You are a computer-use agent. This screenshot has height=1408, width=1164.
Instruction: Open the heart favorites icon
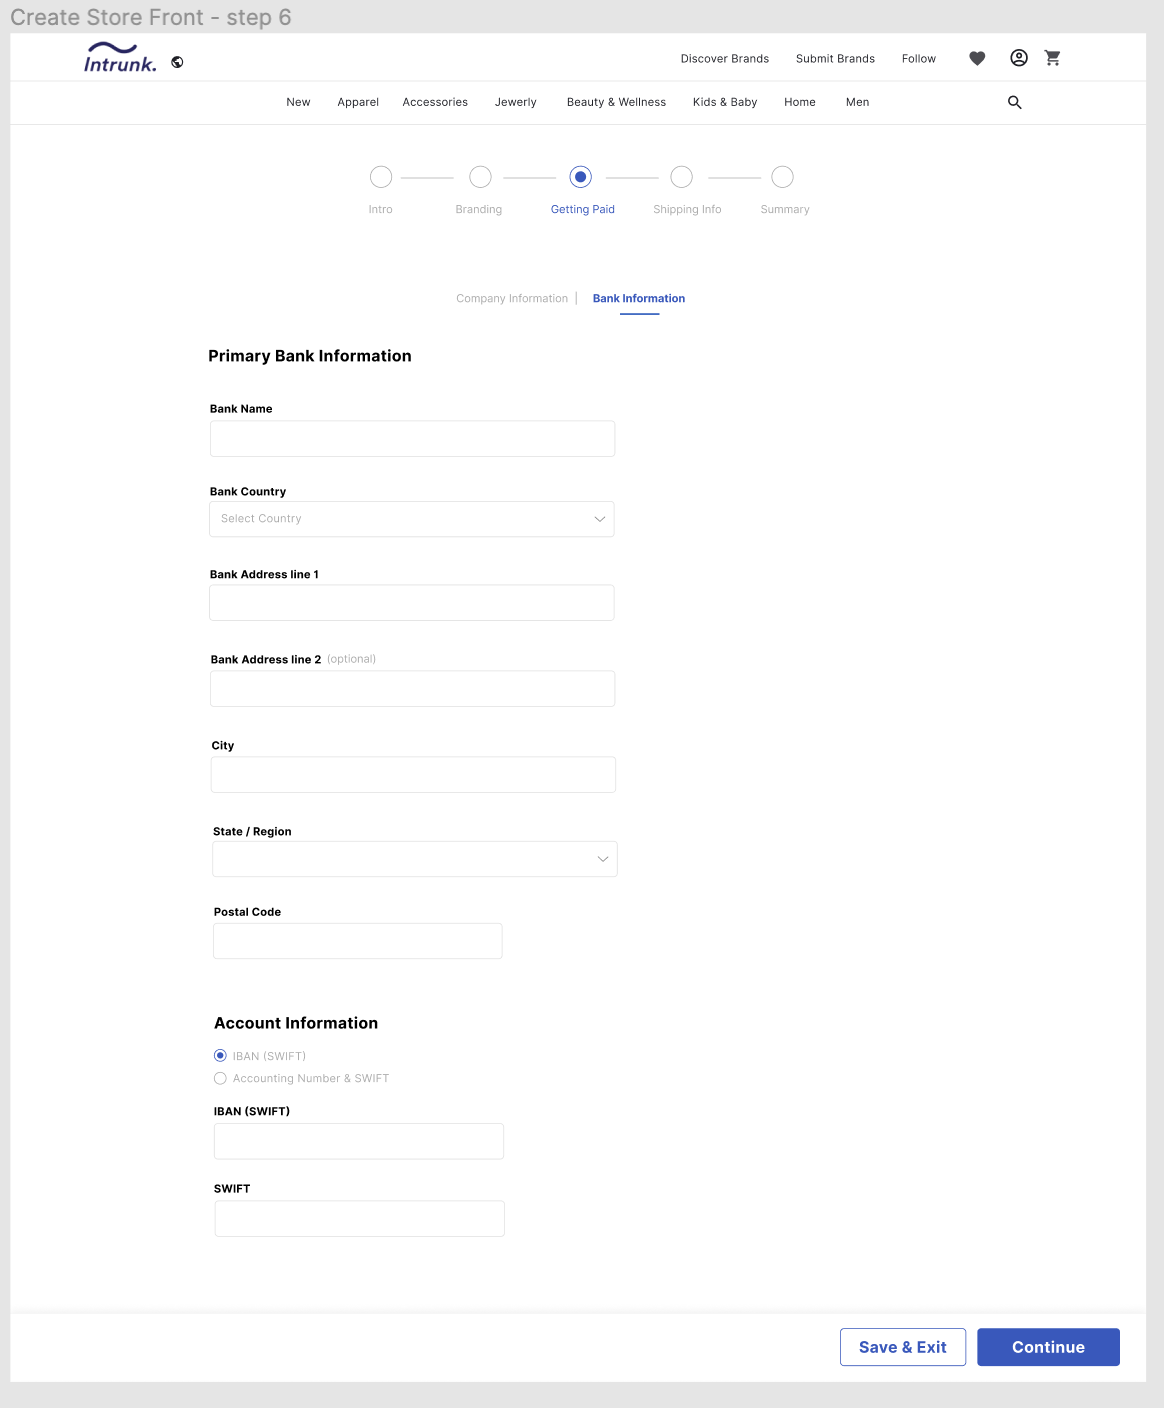click(977, 58)
